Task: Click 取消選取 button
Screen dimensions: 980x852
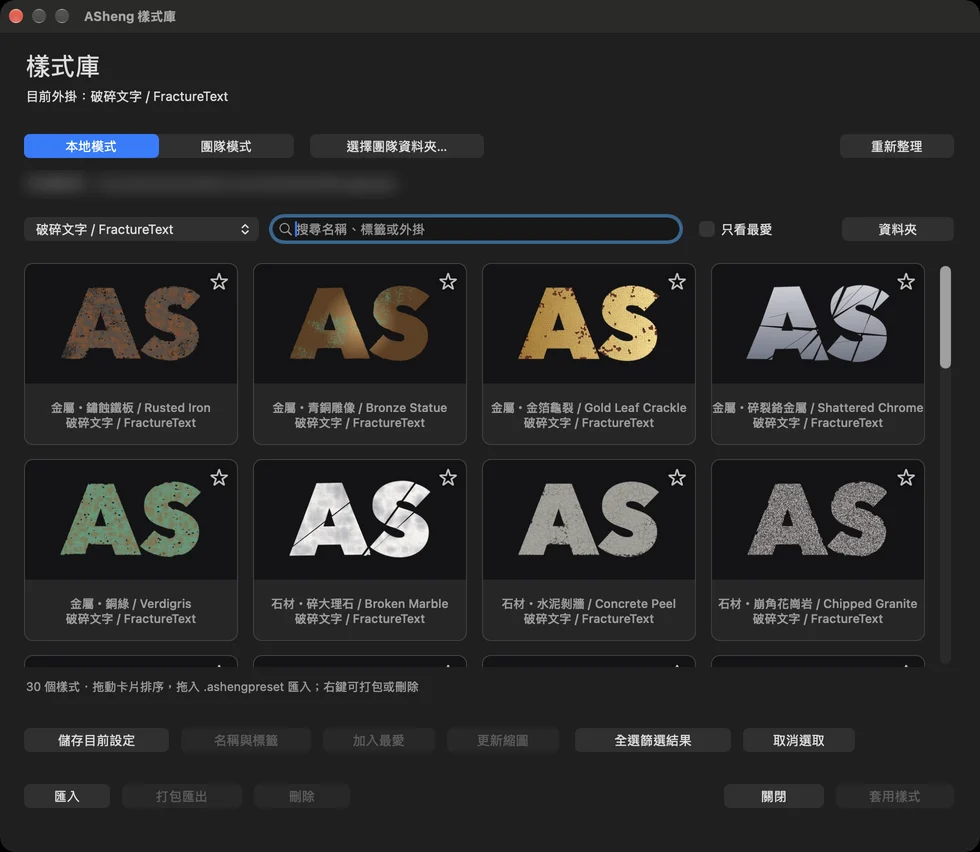Action: pyautogui.click(x=799, y=740)
